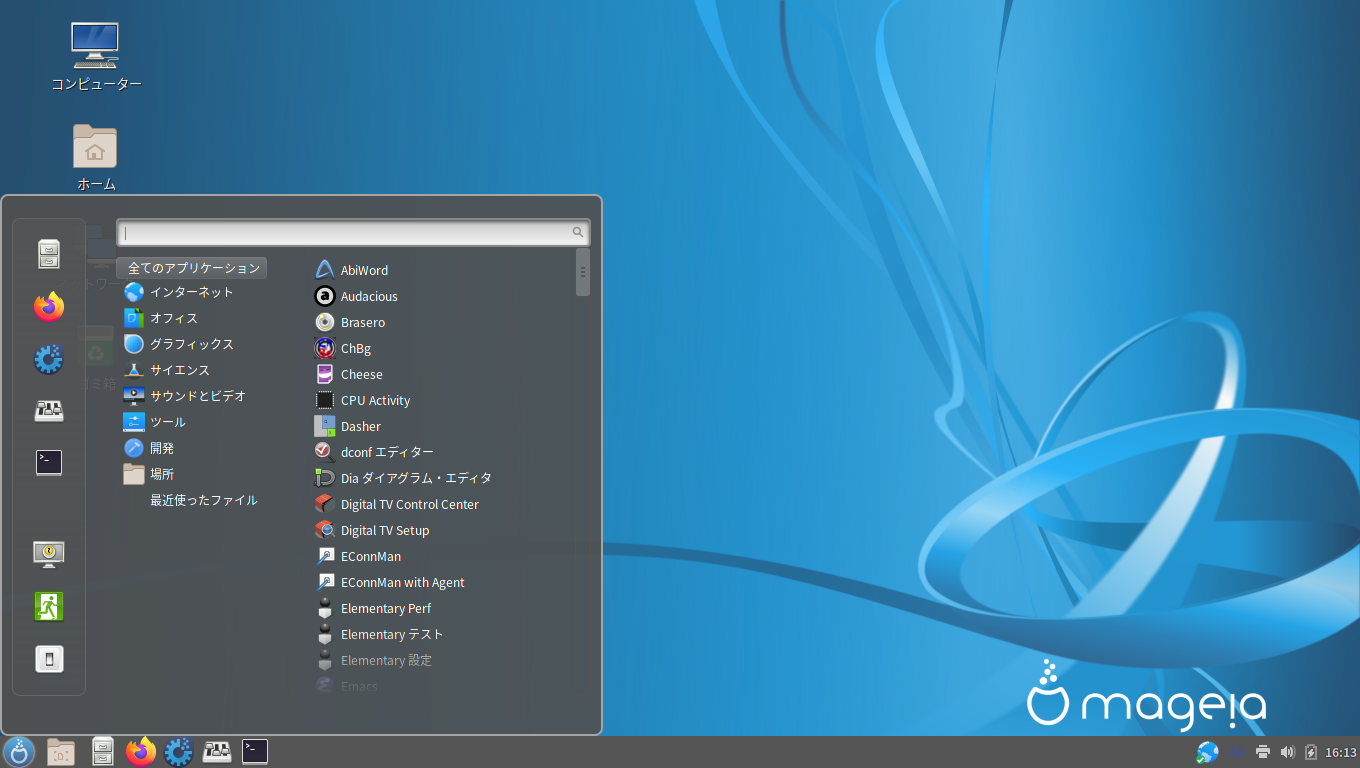Click the application list scrollbar handle
Viewport: 1360px width, 768px height.
583,272
